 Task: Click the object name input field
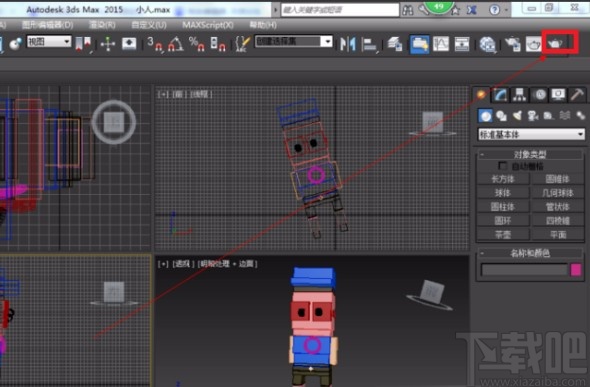pos(524,270)
